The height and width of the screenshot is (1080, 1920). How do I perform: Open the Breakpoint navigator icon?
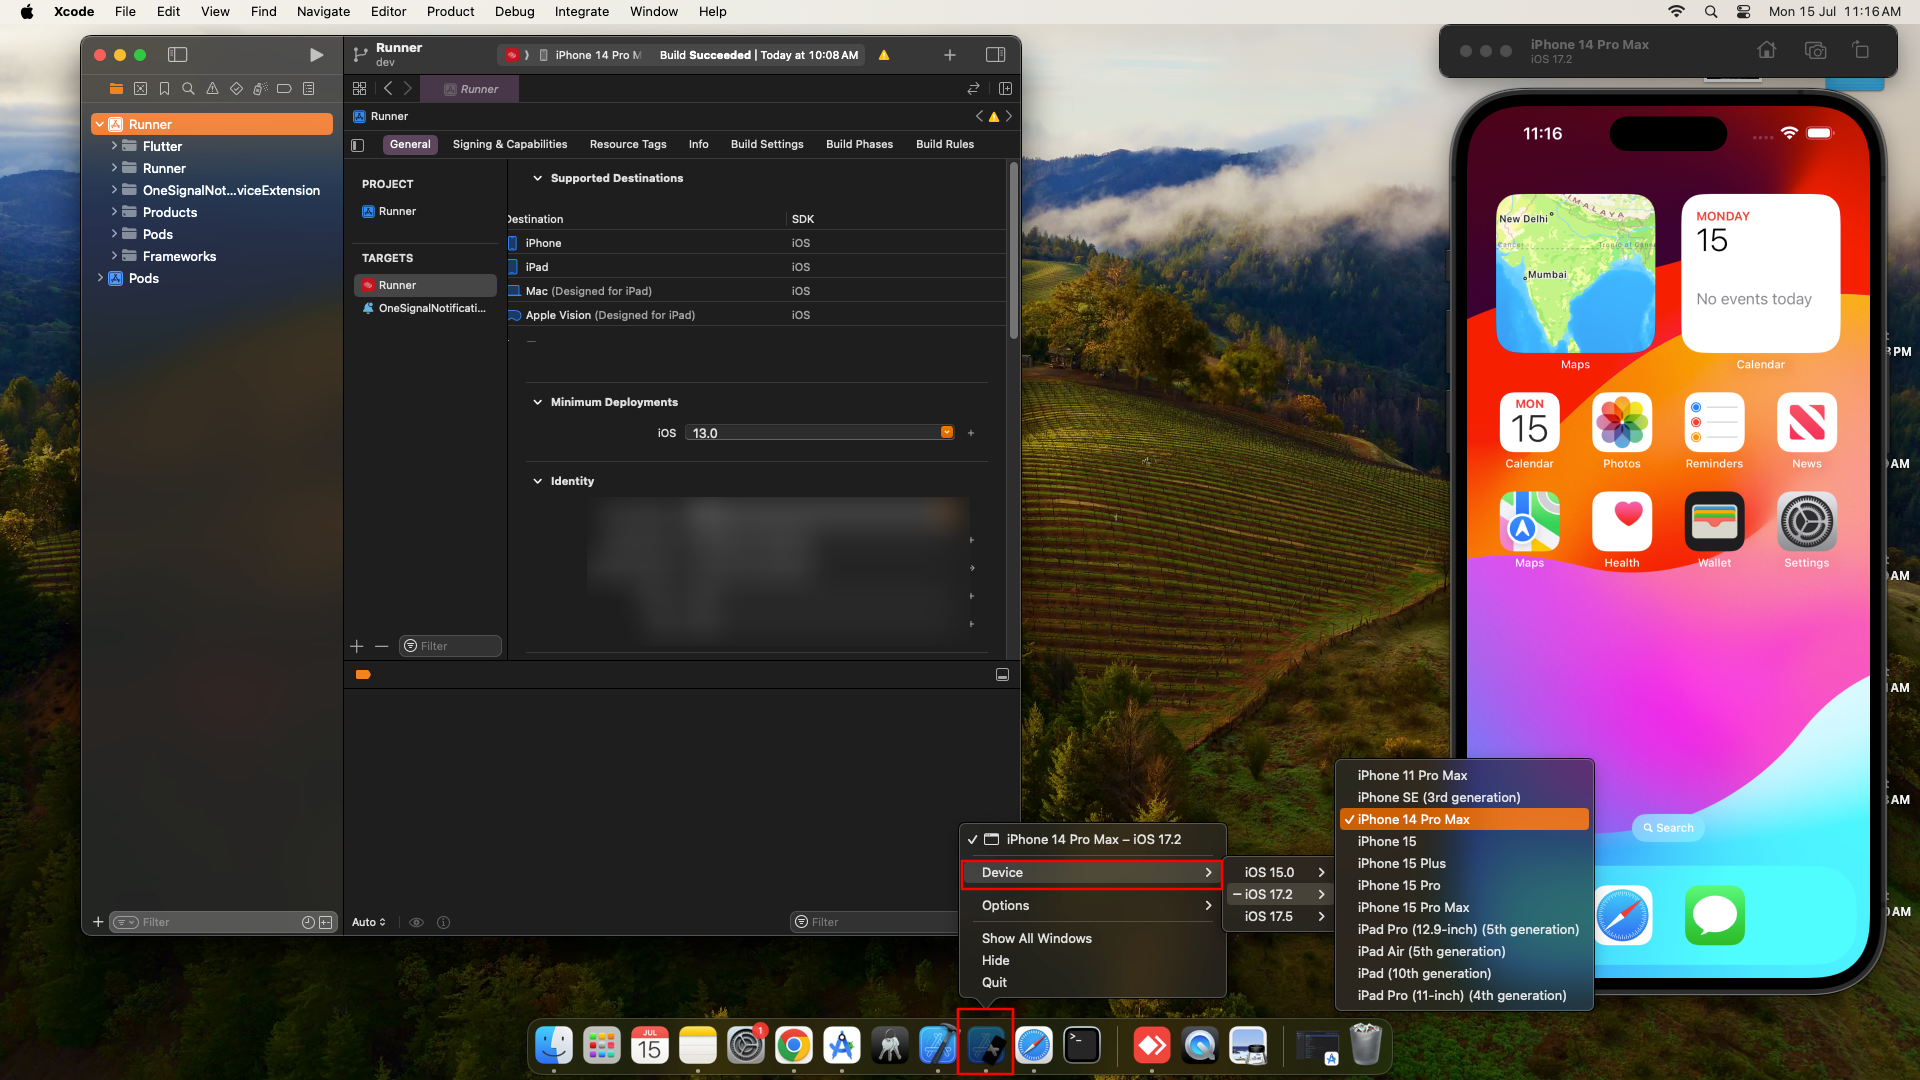[284, 88]
